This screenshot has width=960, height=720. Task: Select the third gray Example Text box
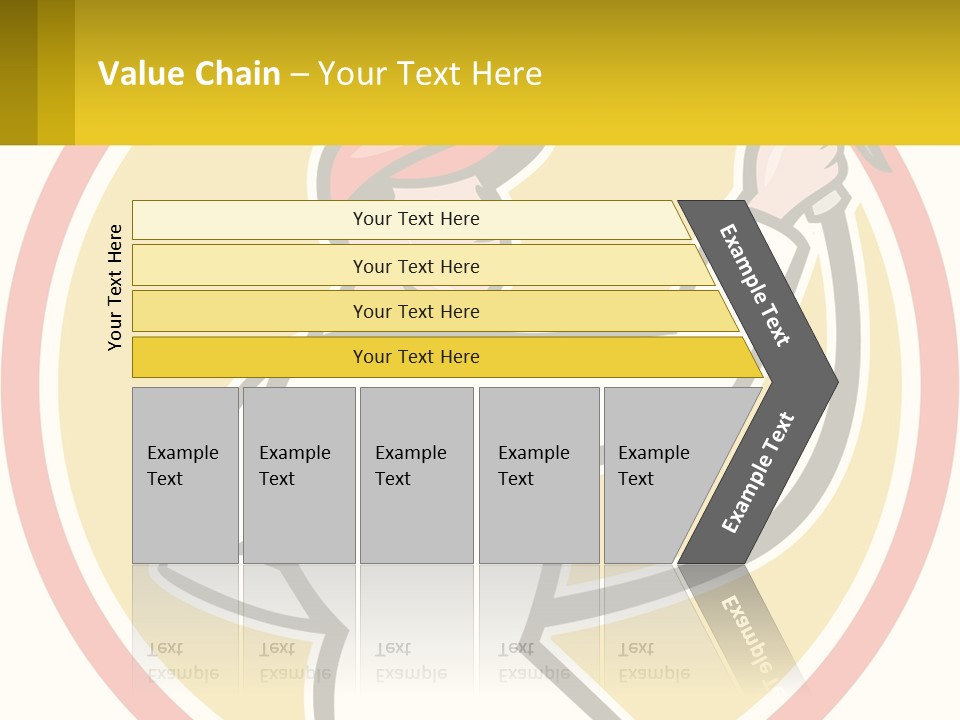tap(416, 474)
